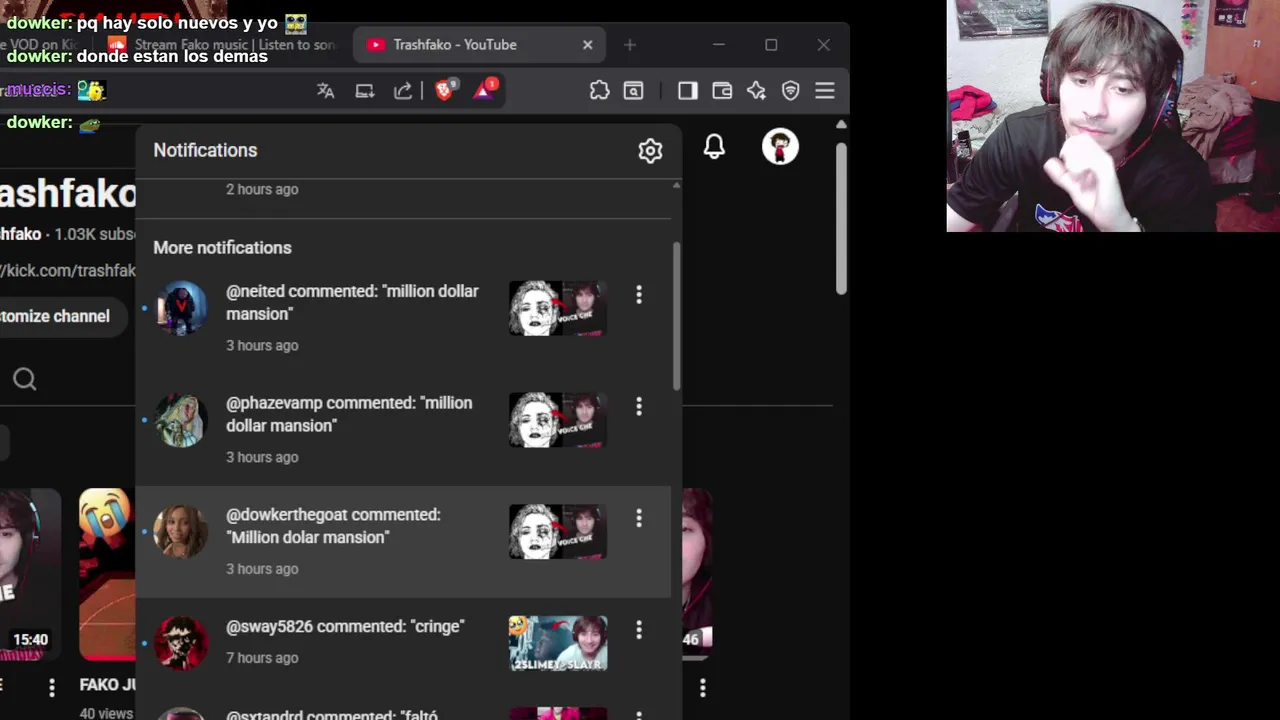This screenshot has height=720, width=1280.
Task: Click the share page icon in address bar
Action: (403, 91)
